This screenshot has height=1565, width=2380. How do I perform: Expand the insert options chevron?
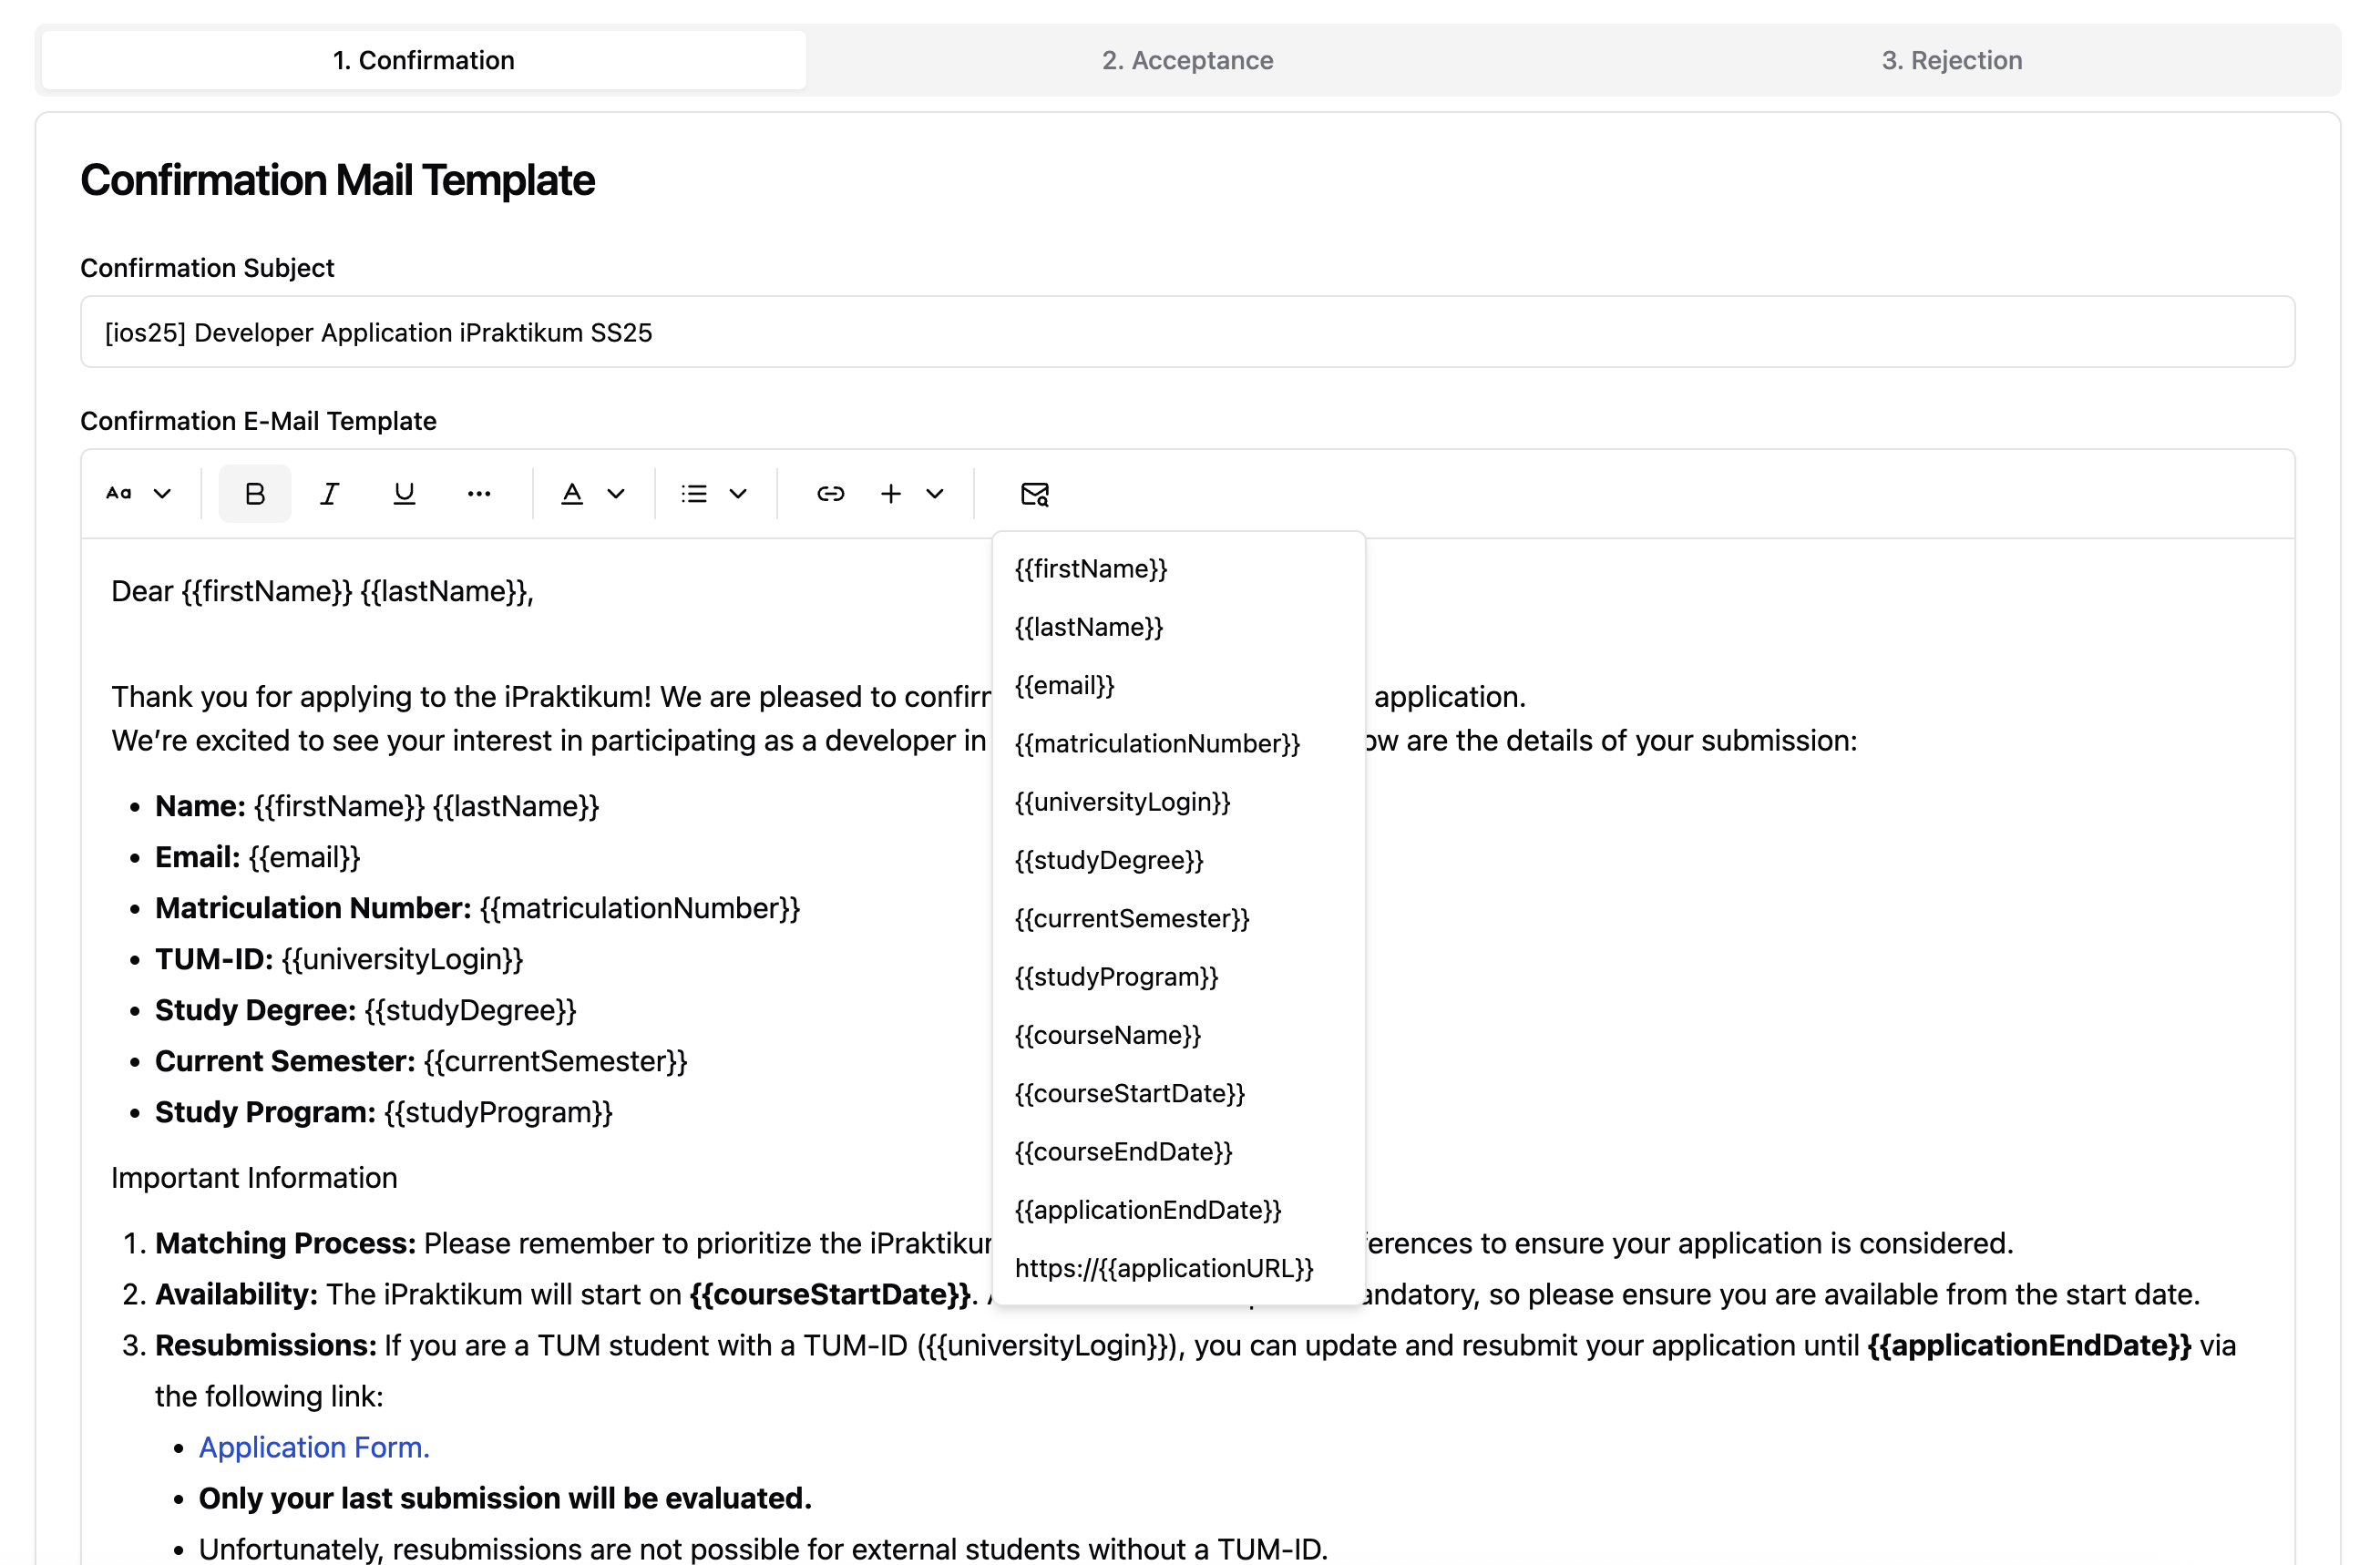[x=935, y=493]
